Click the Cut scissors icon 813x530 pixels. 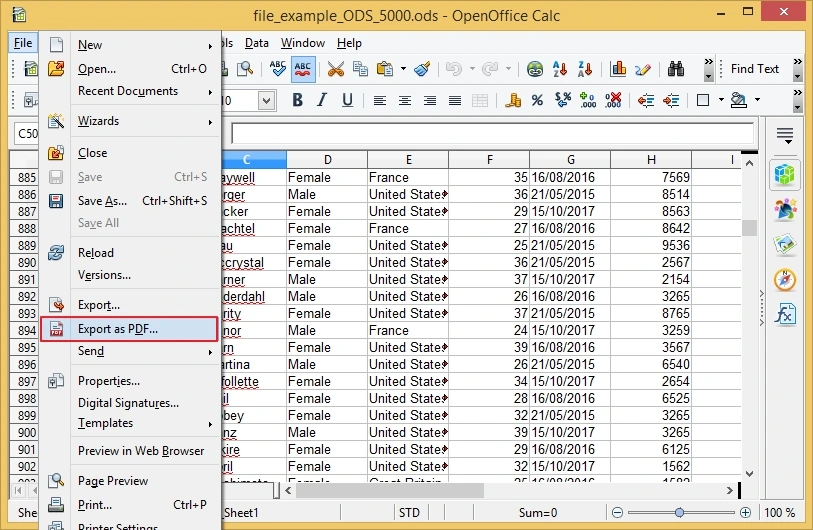pos(335,69)
